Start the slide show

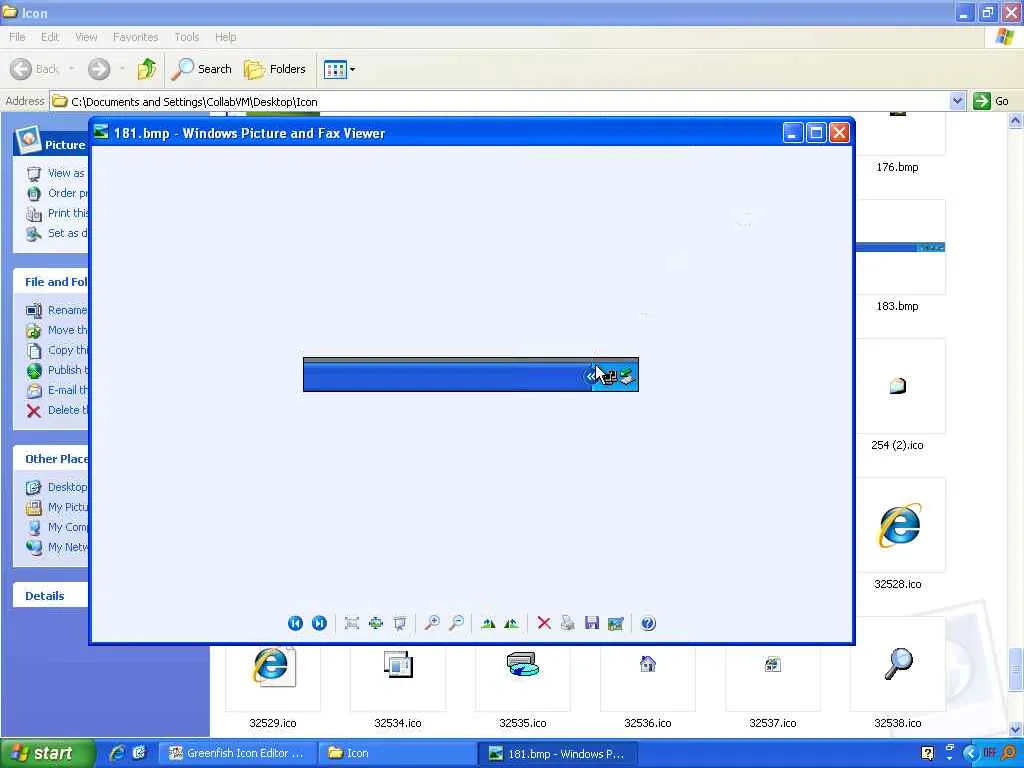(x=400, y=623)
